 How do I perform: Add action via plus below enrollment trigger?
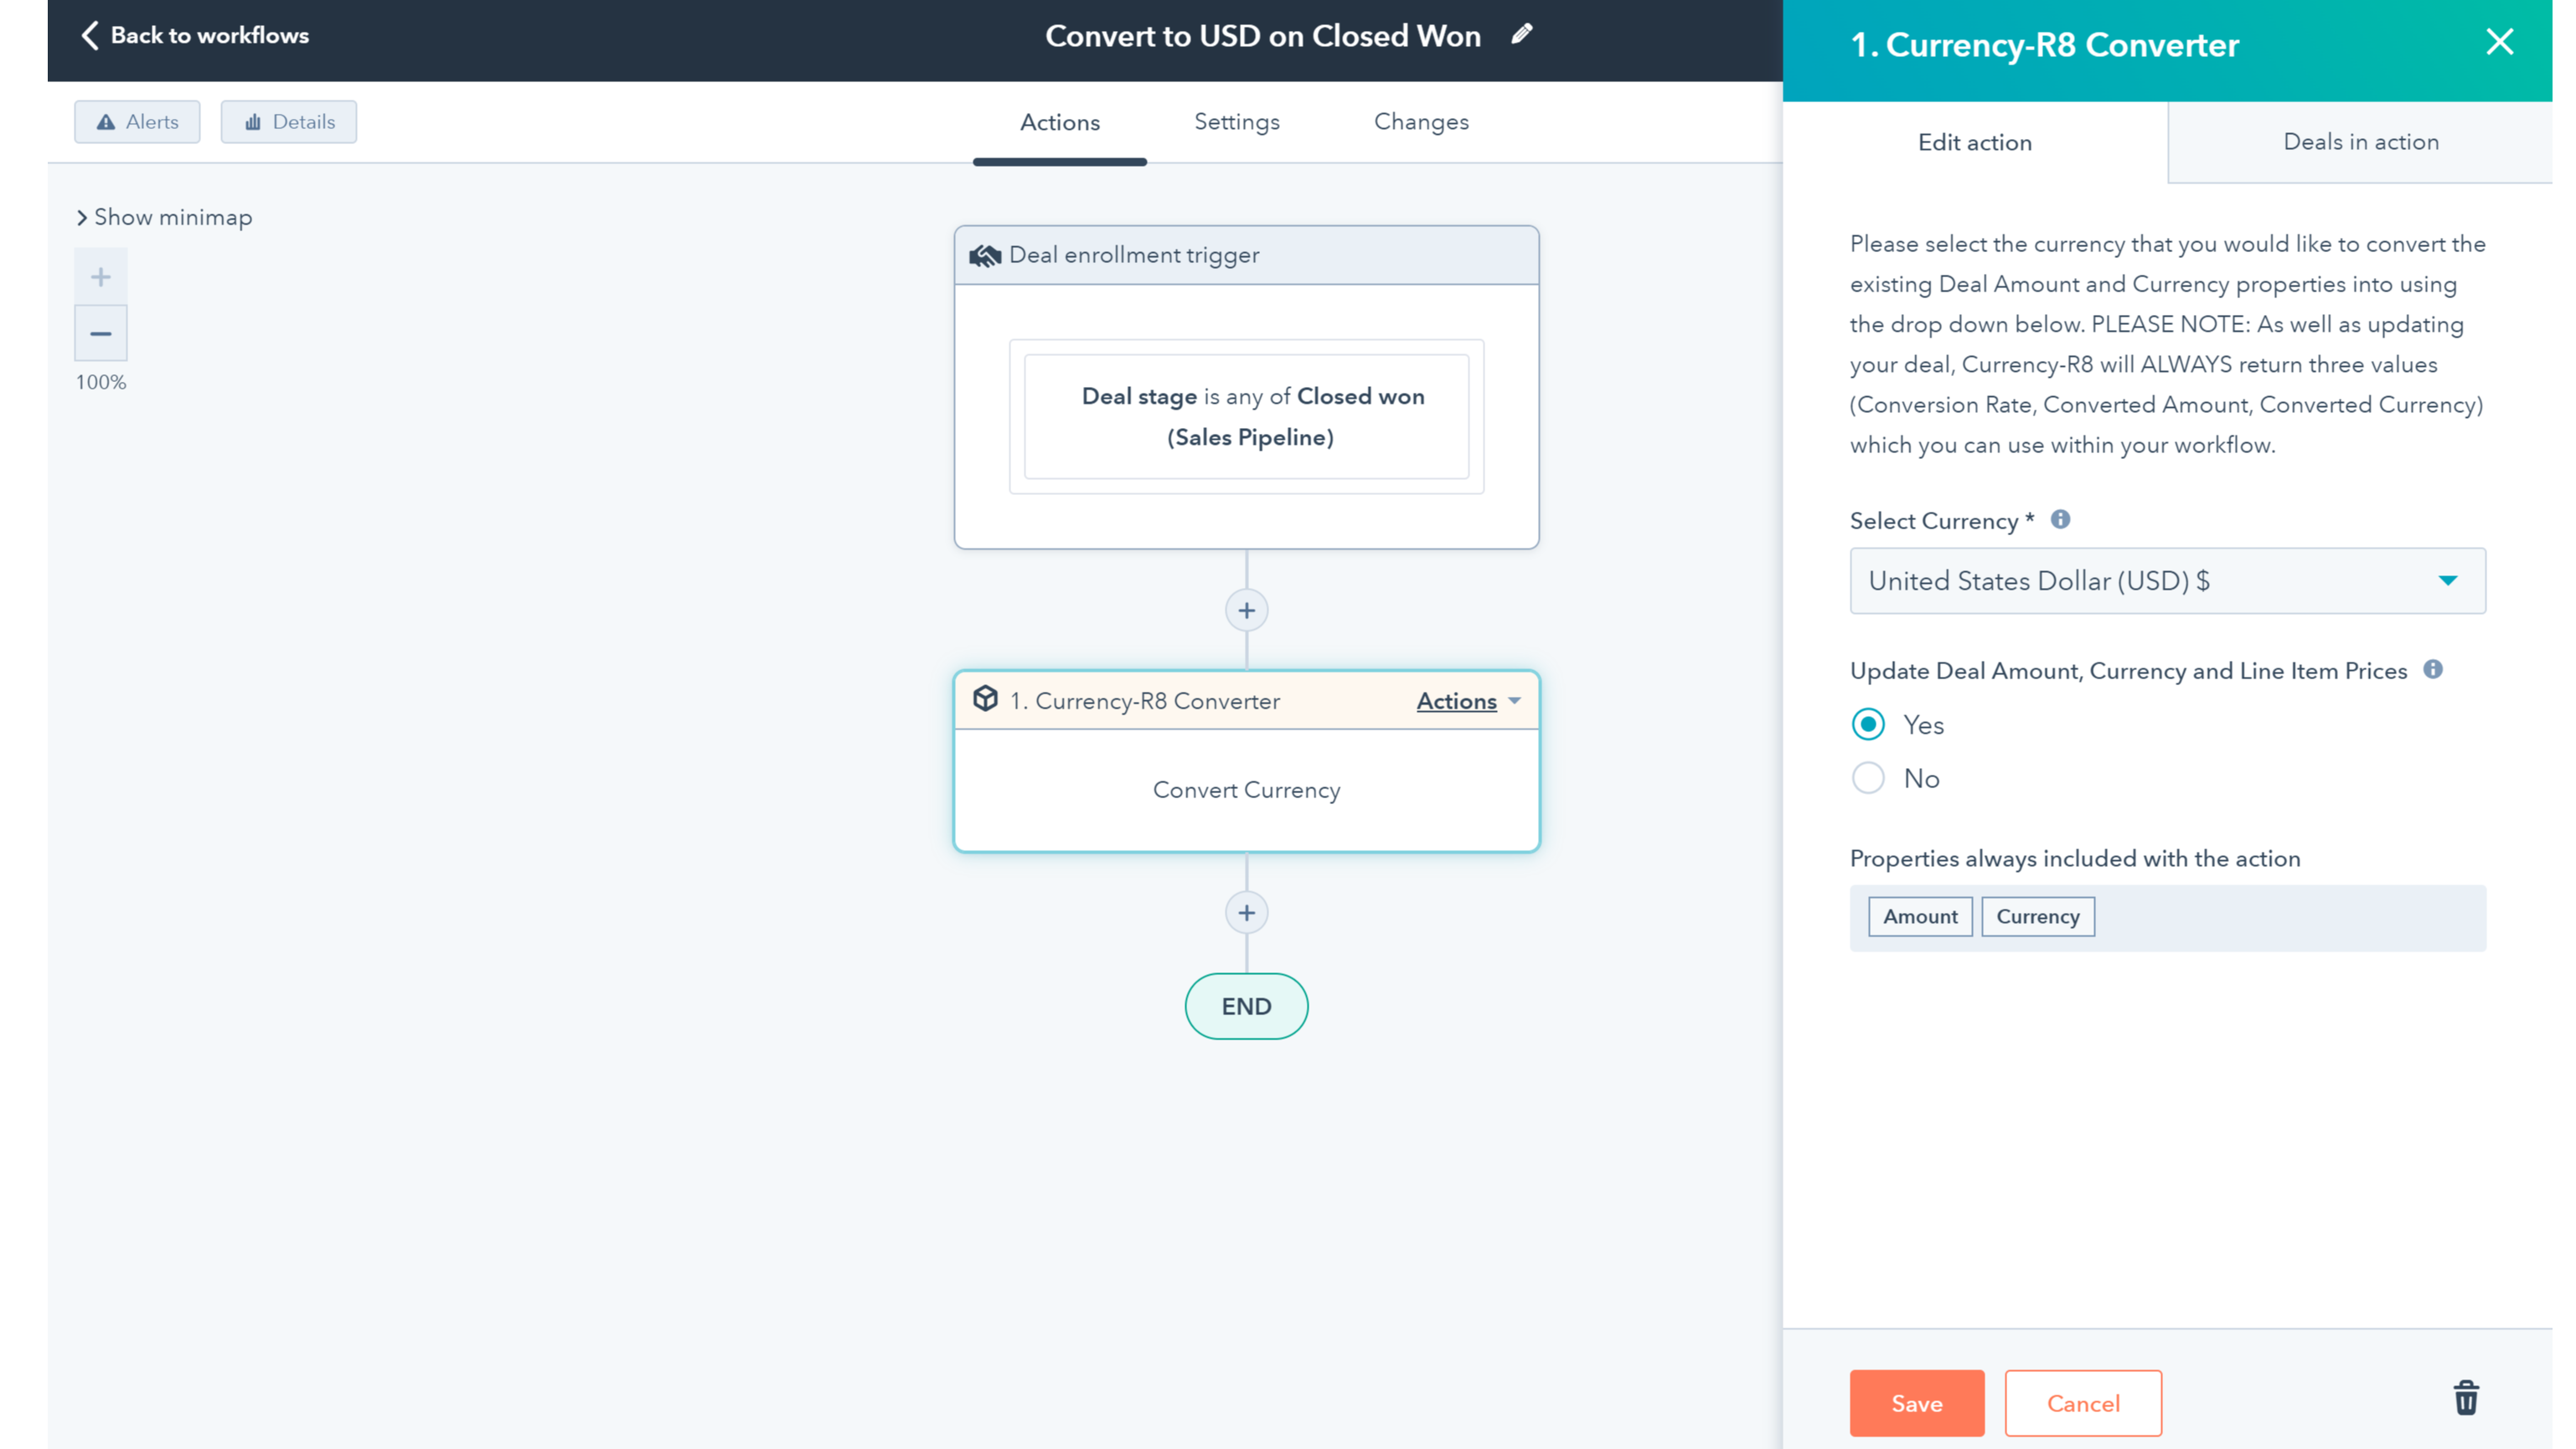1246,610
